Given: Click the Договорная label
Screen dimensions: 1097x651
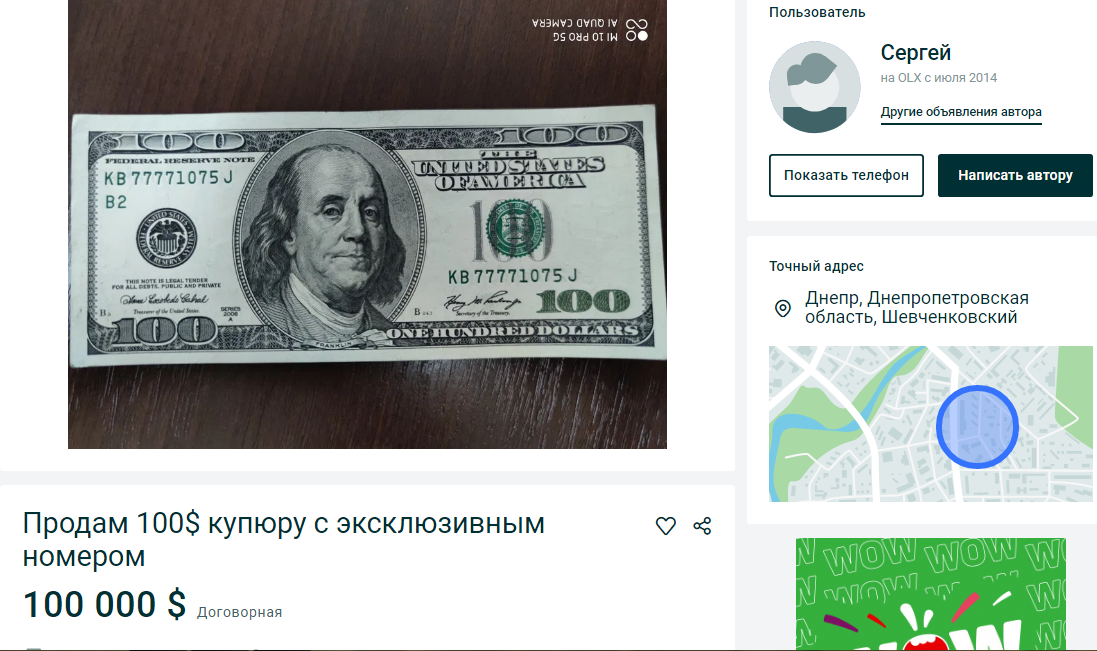Looking at the screenshot, I should coord(239,613).
